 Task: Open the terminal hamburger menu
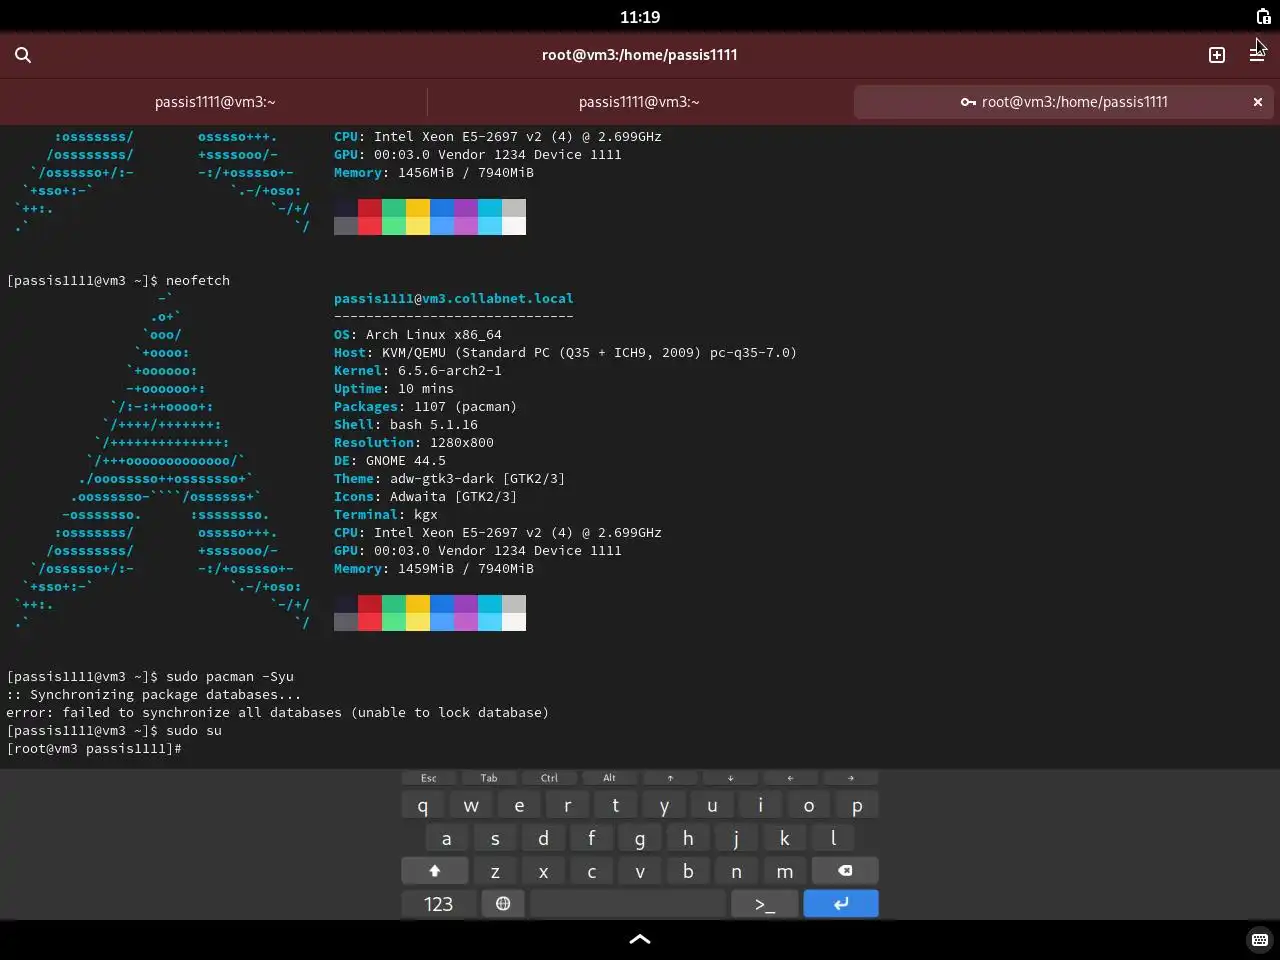1257,55
